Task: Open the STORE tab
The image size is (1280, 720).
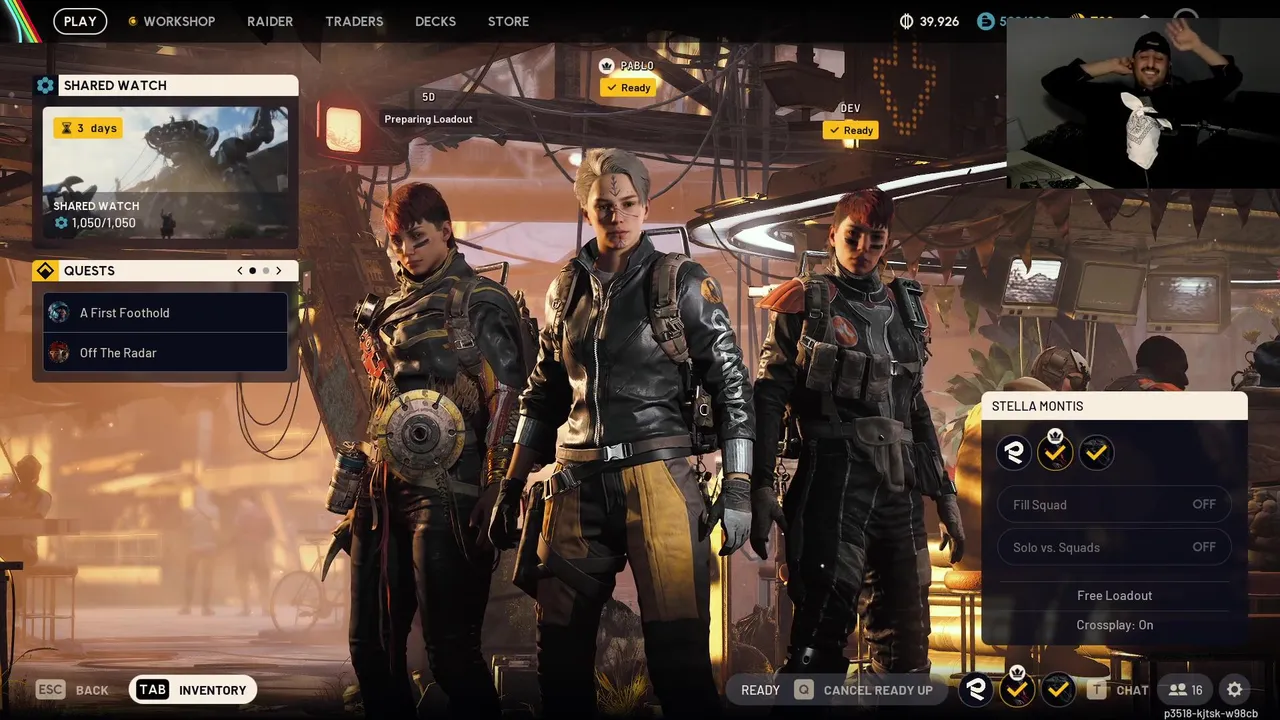Action: pyautogui.click(x=508, y=21)
